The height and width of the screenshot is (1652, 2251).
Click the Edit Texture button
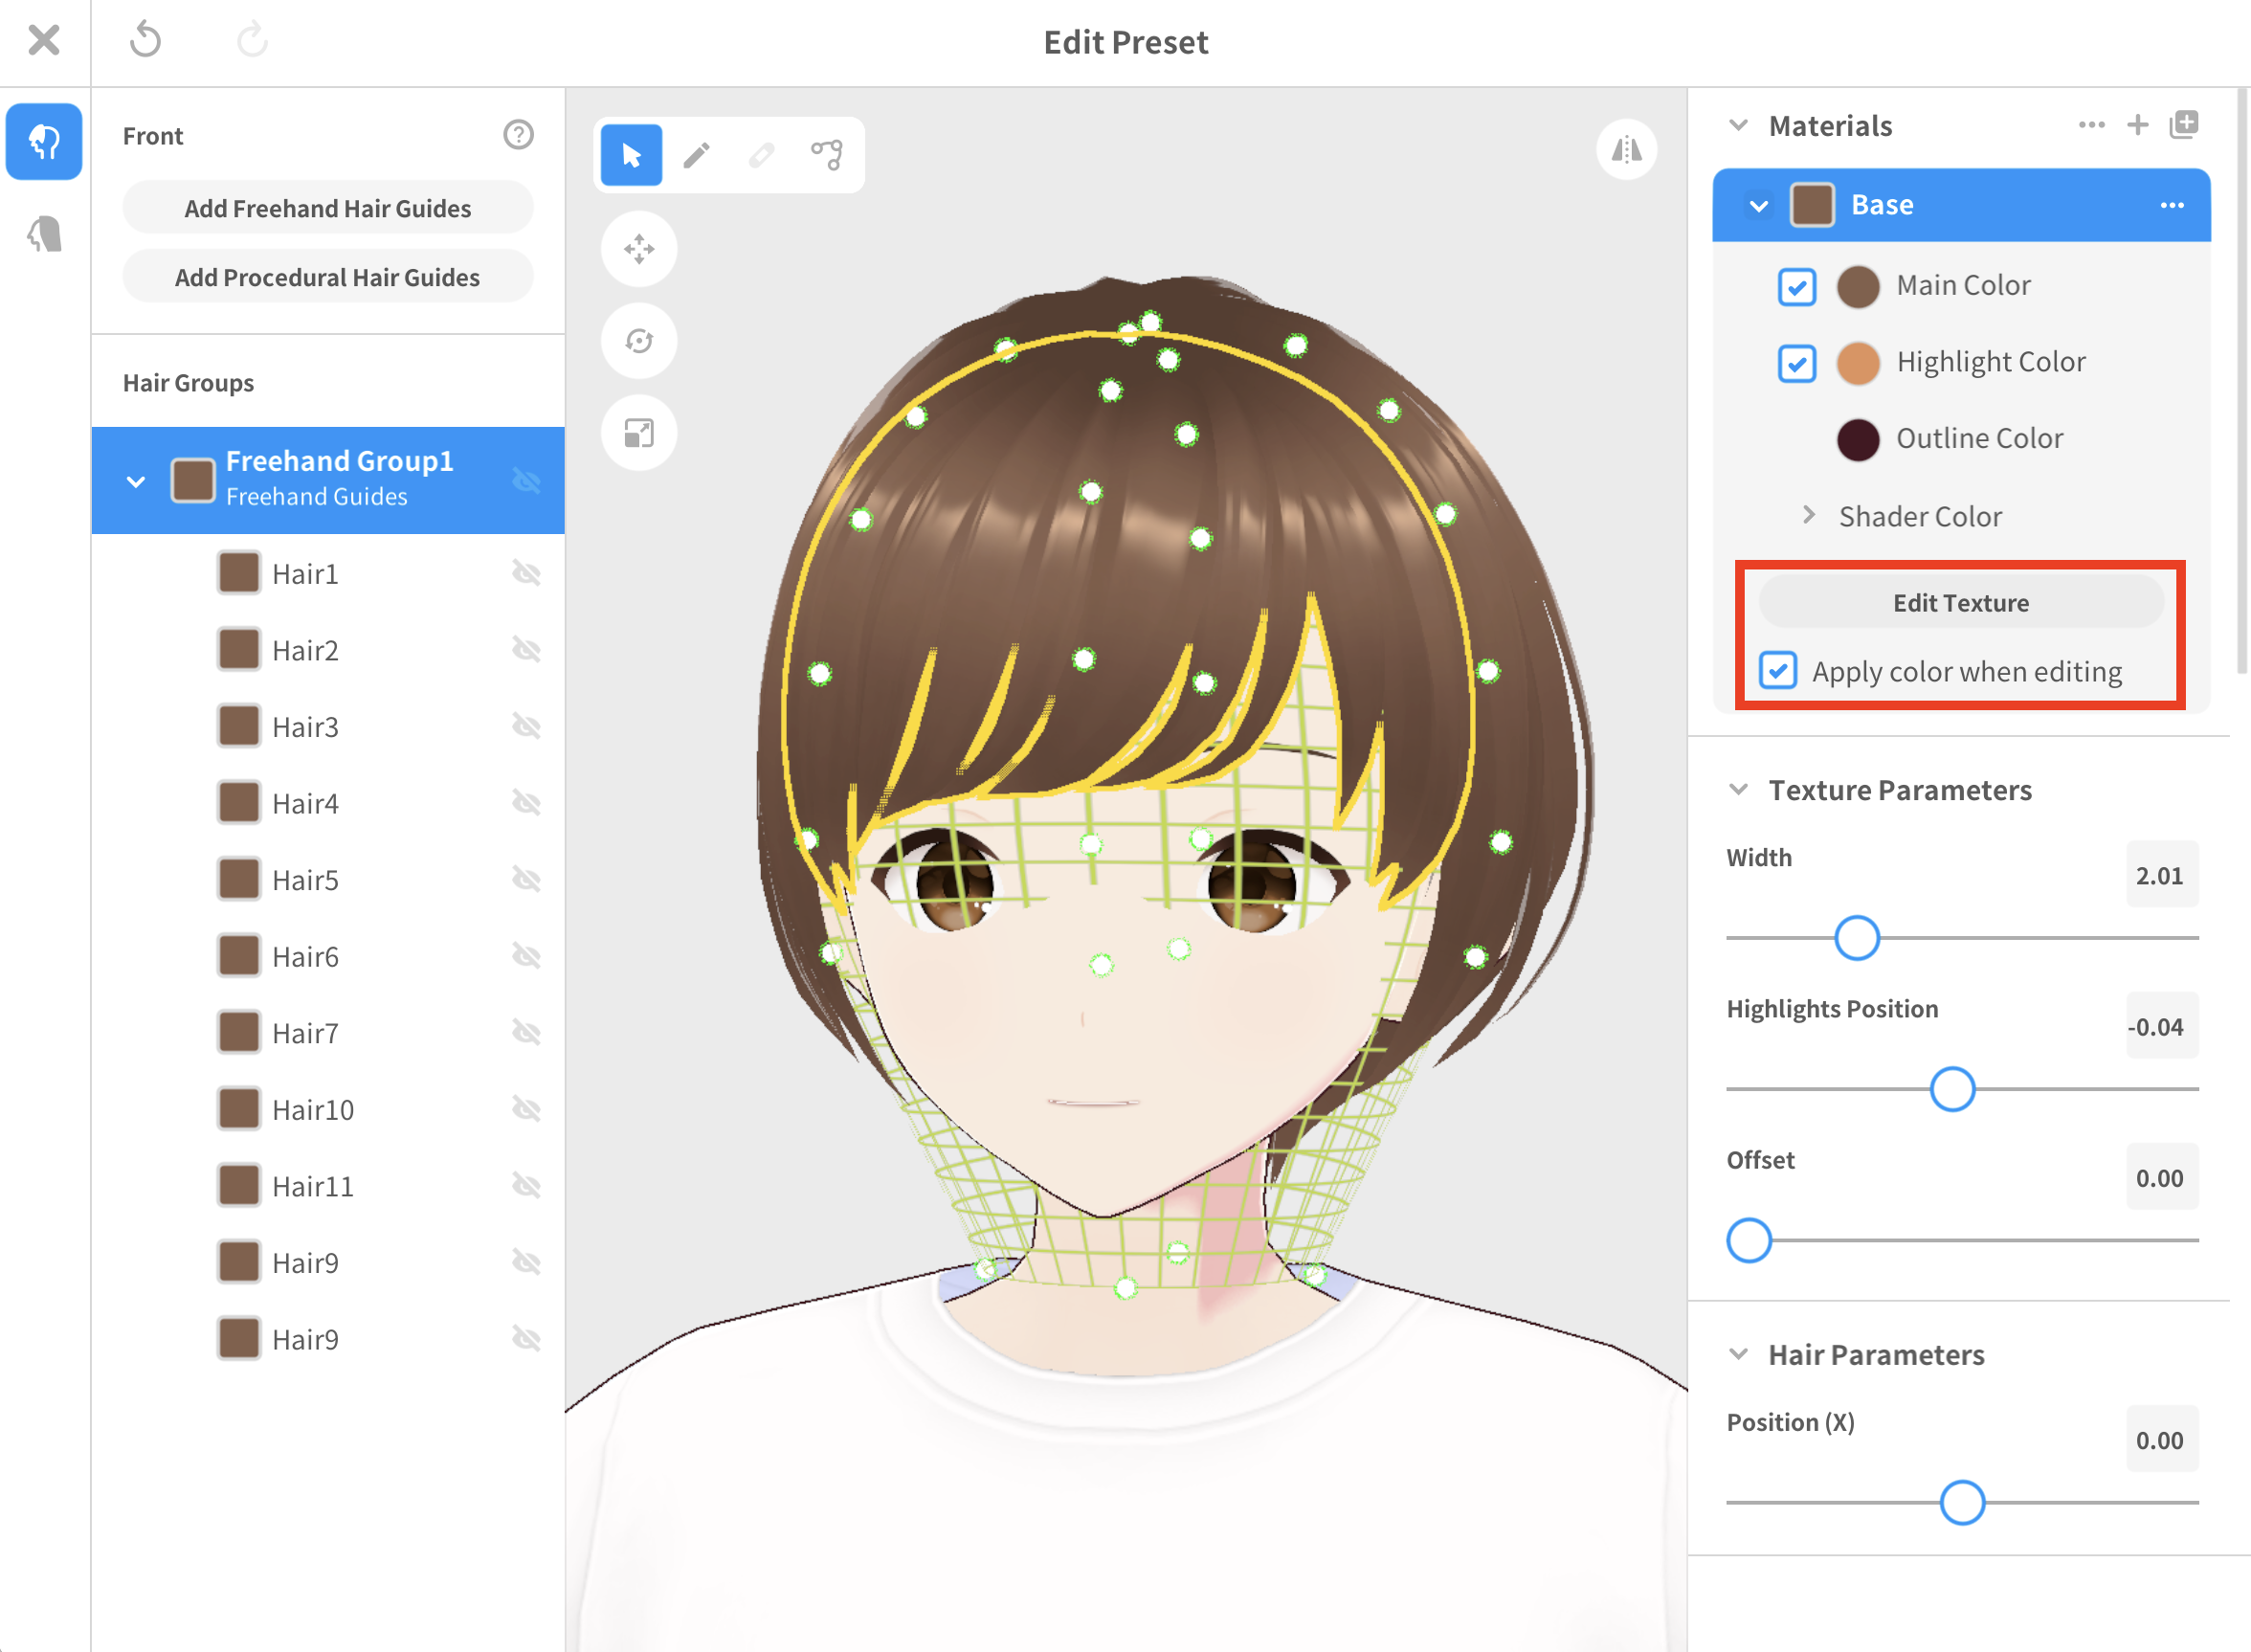tap(1961, 602)
